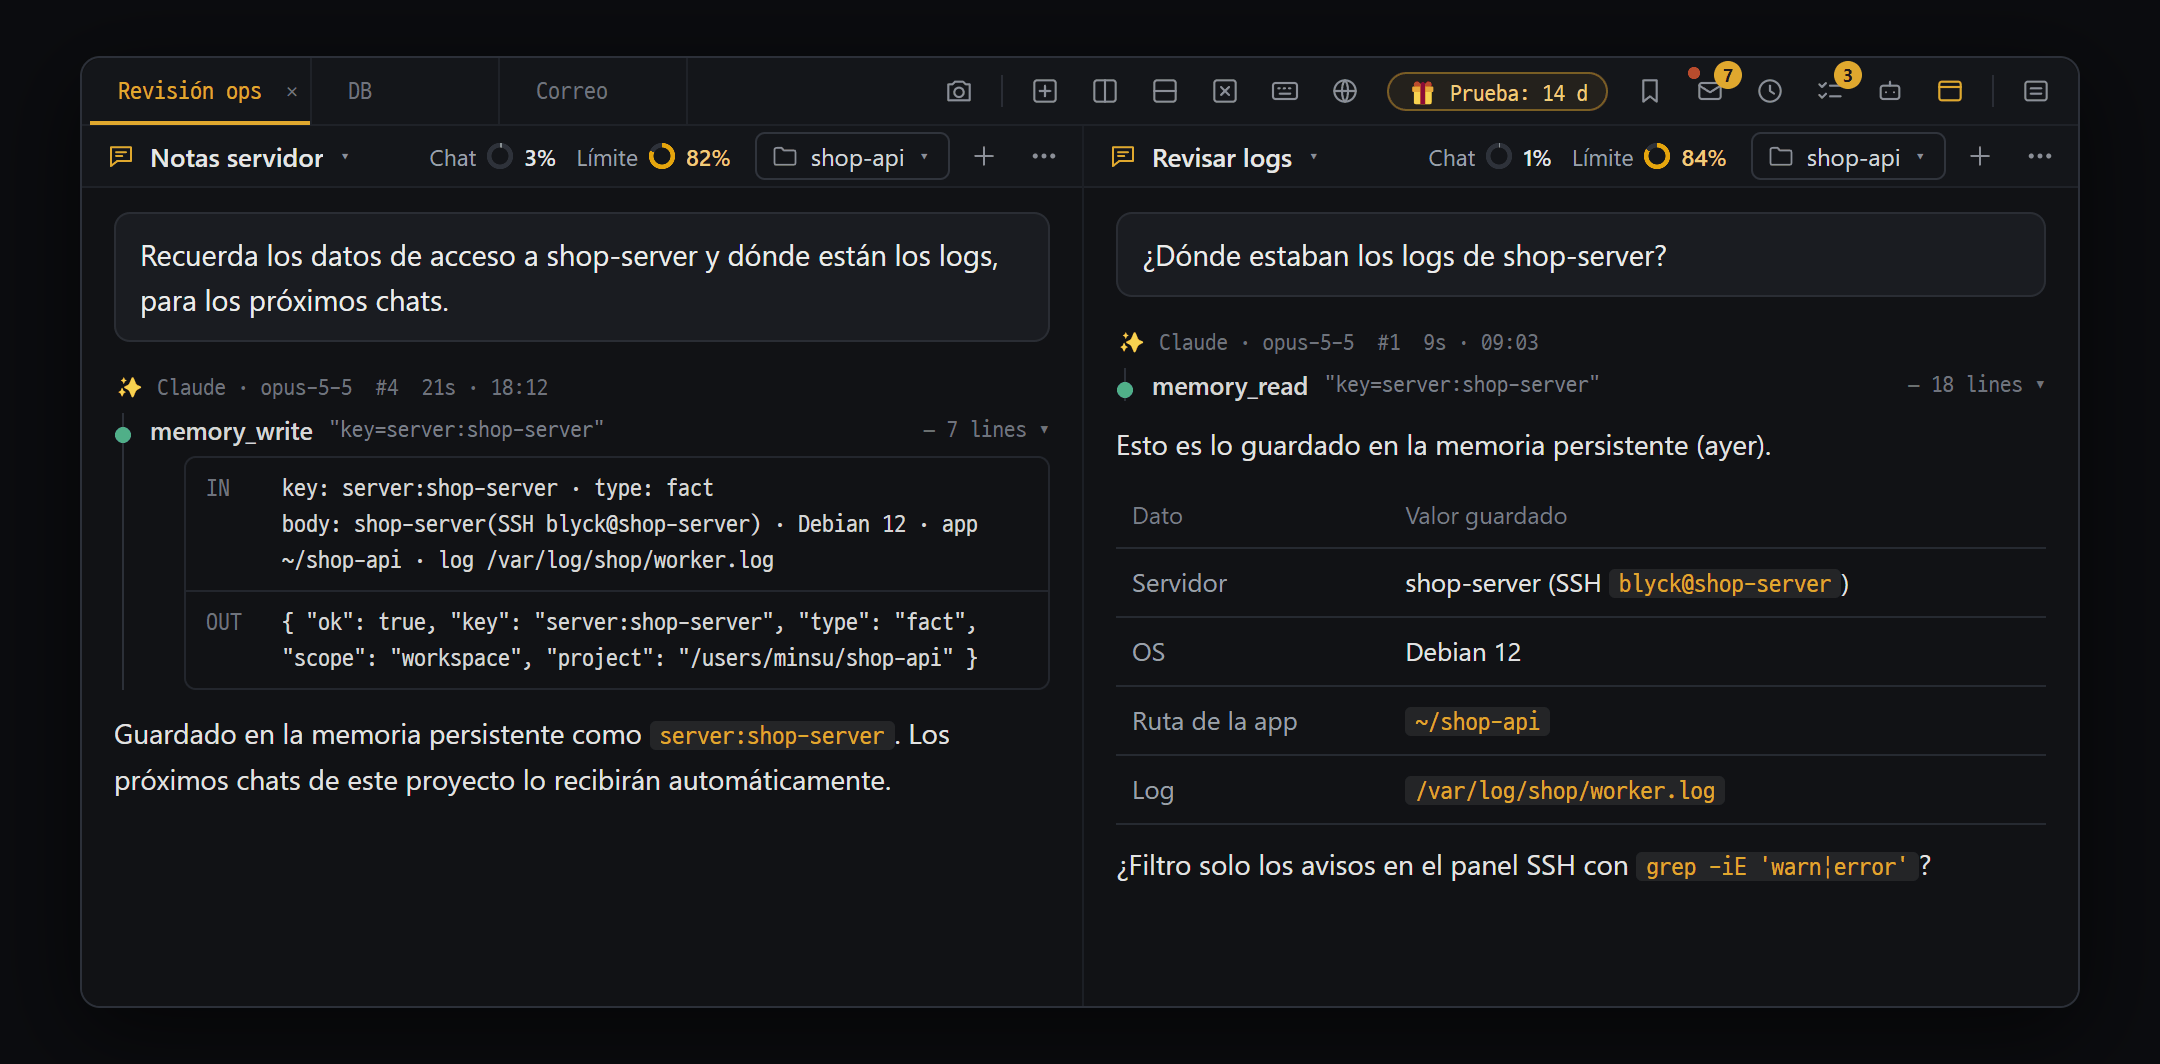The height and width of the screenshot is (1064, 2160).
Task: Click the 84% Límite usage ring
Action: [x=1657, y=157]
